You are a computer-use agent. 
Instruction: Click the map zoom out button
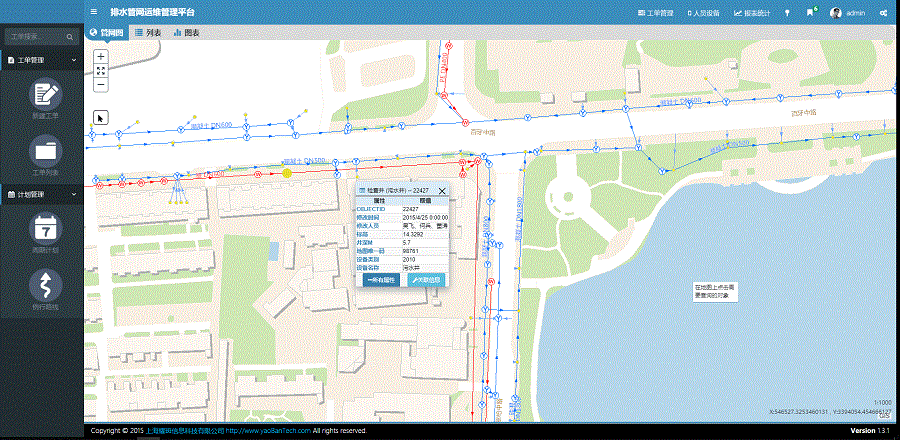click(x=101, y=85)
